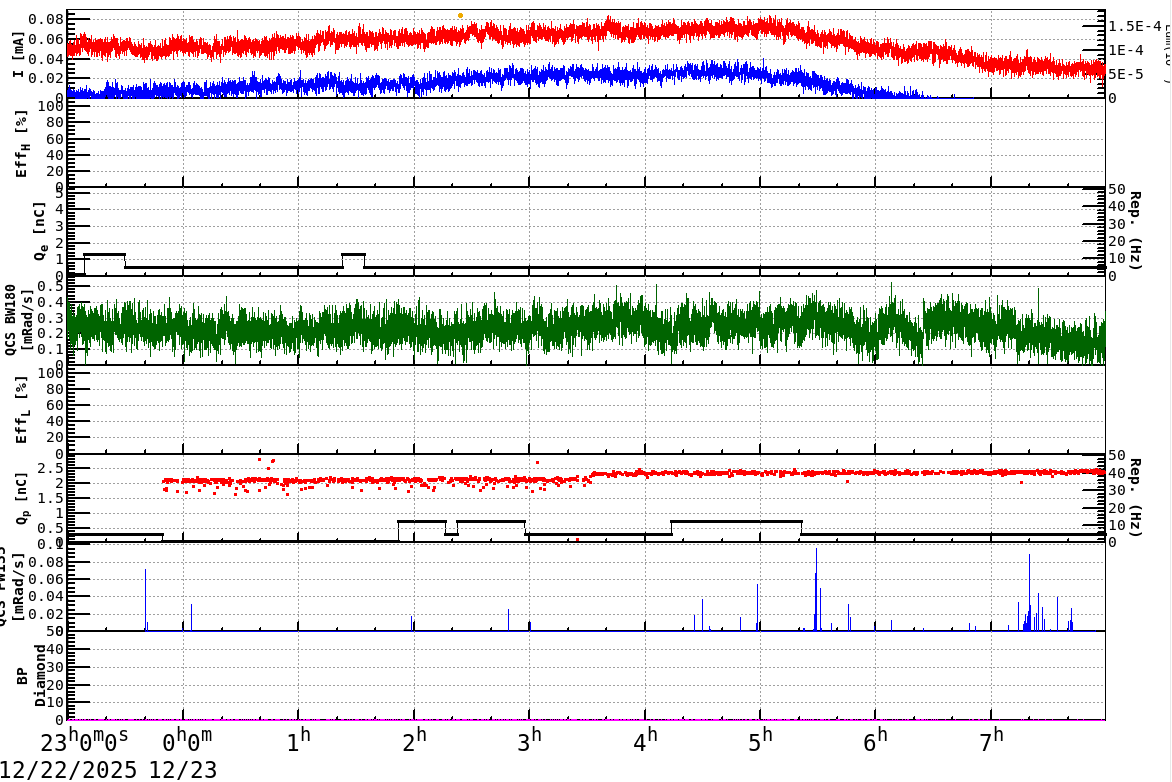This screenshot has width=1172, height=782.
Task: Click the tall blue spike near 5h30m
Action: (x=817, y=590)
